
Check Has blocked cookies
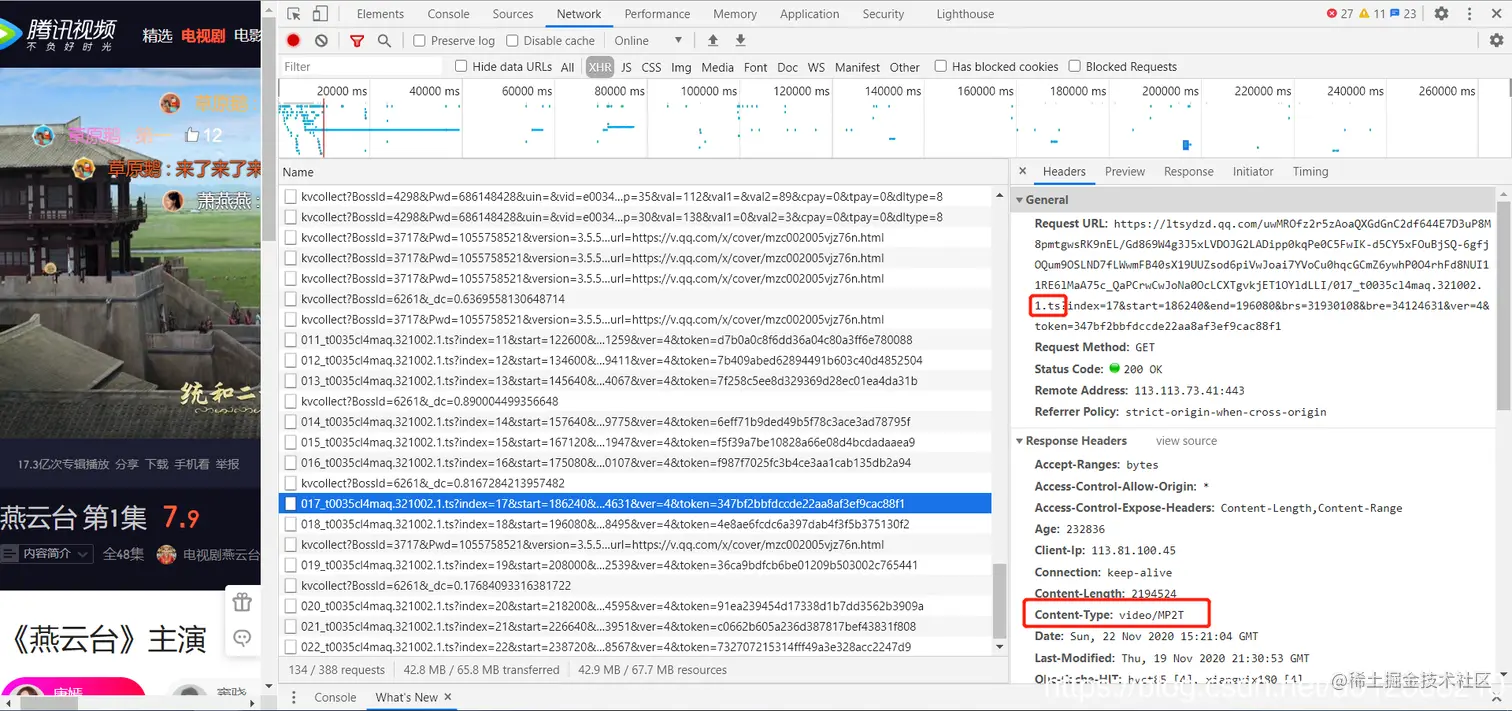click(941, 66)
